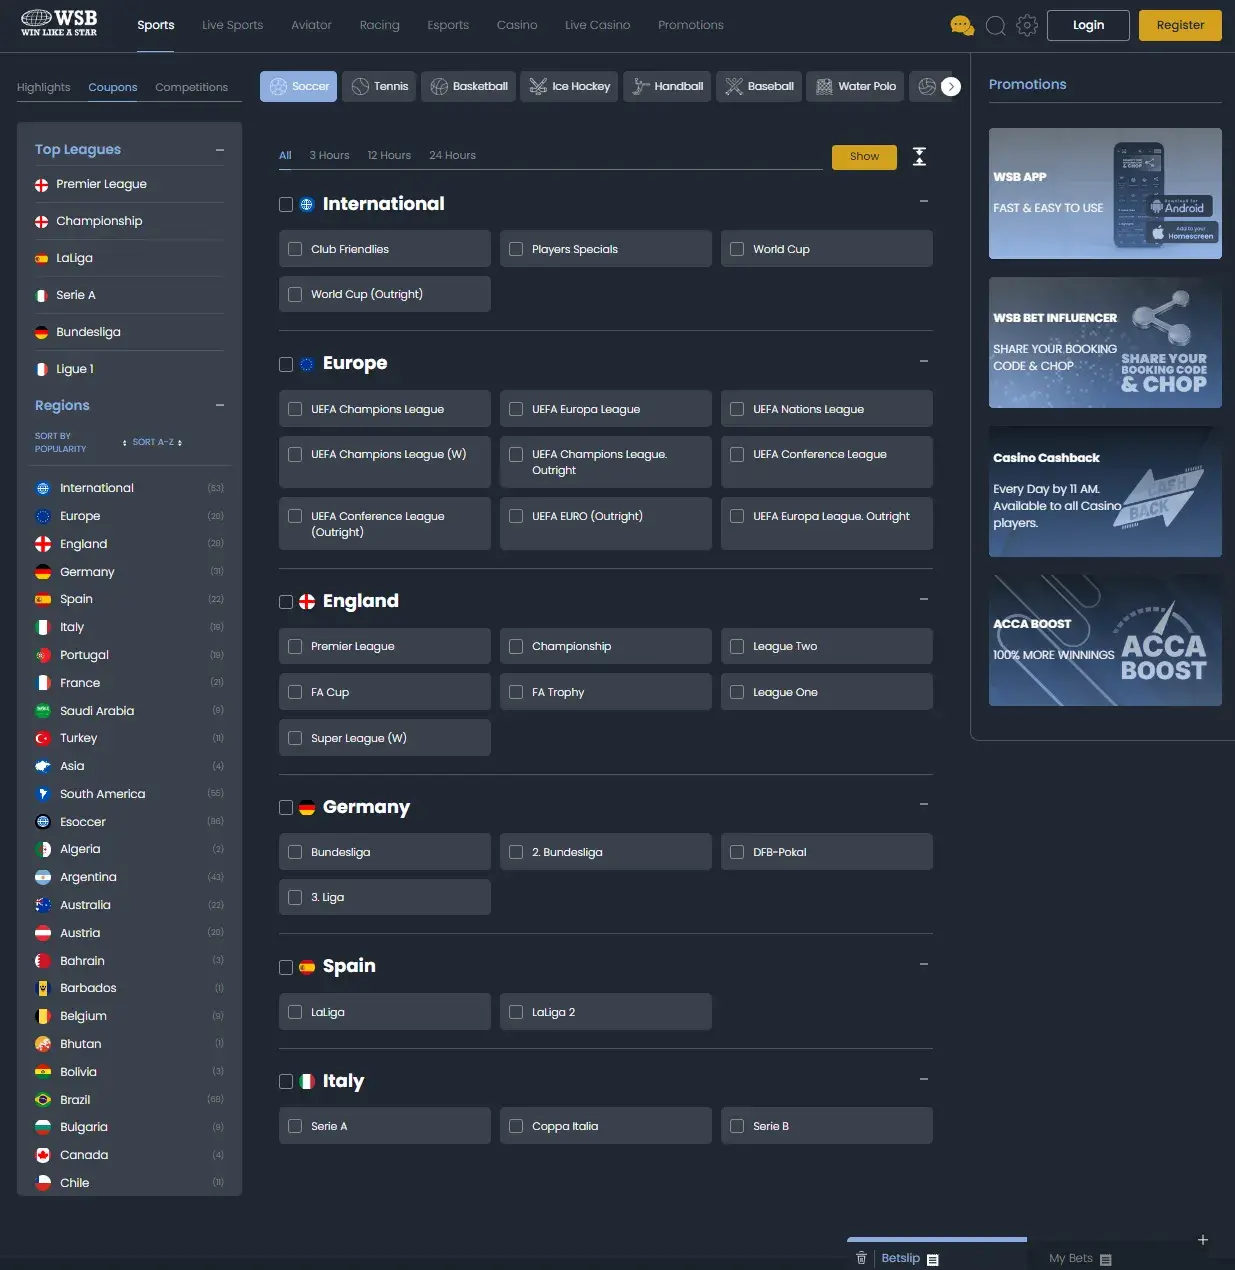Click the Brazil flag icon in Regions

[43, 1100]
